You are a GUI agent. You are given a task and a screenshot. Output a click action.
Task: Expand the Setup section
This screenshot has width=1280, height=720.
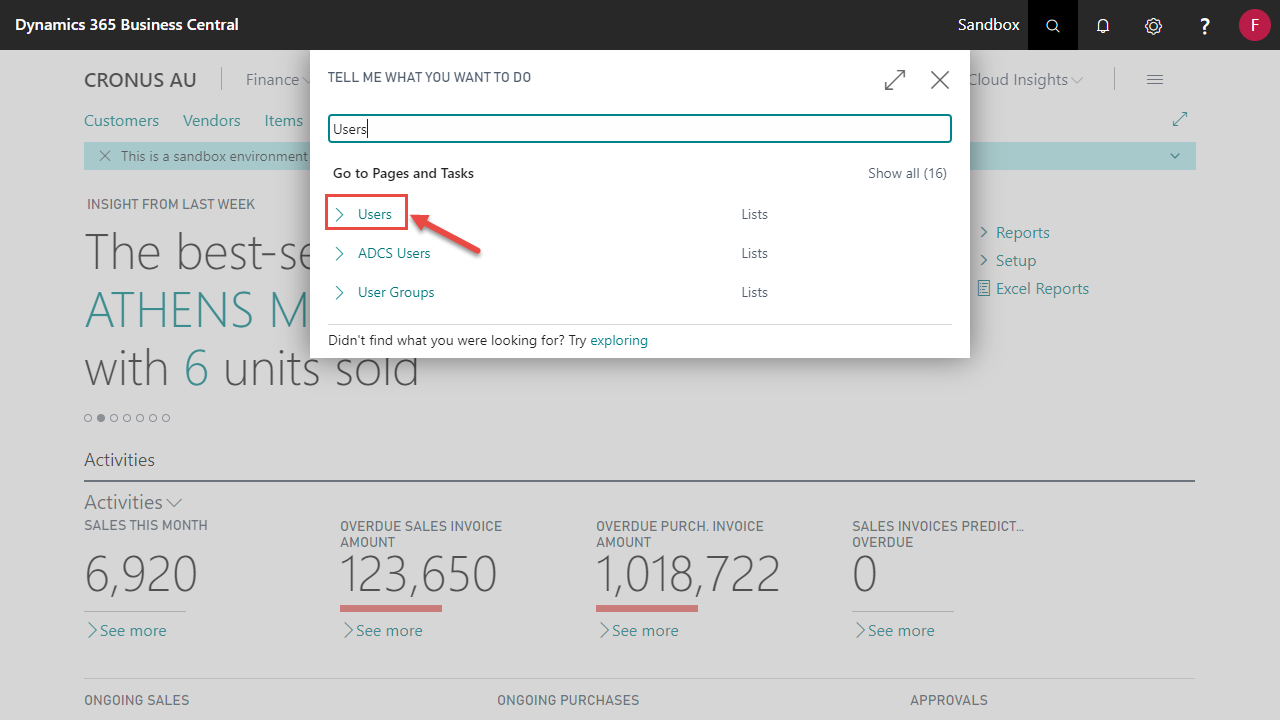point(1006,260)
